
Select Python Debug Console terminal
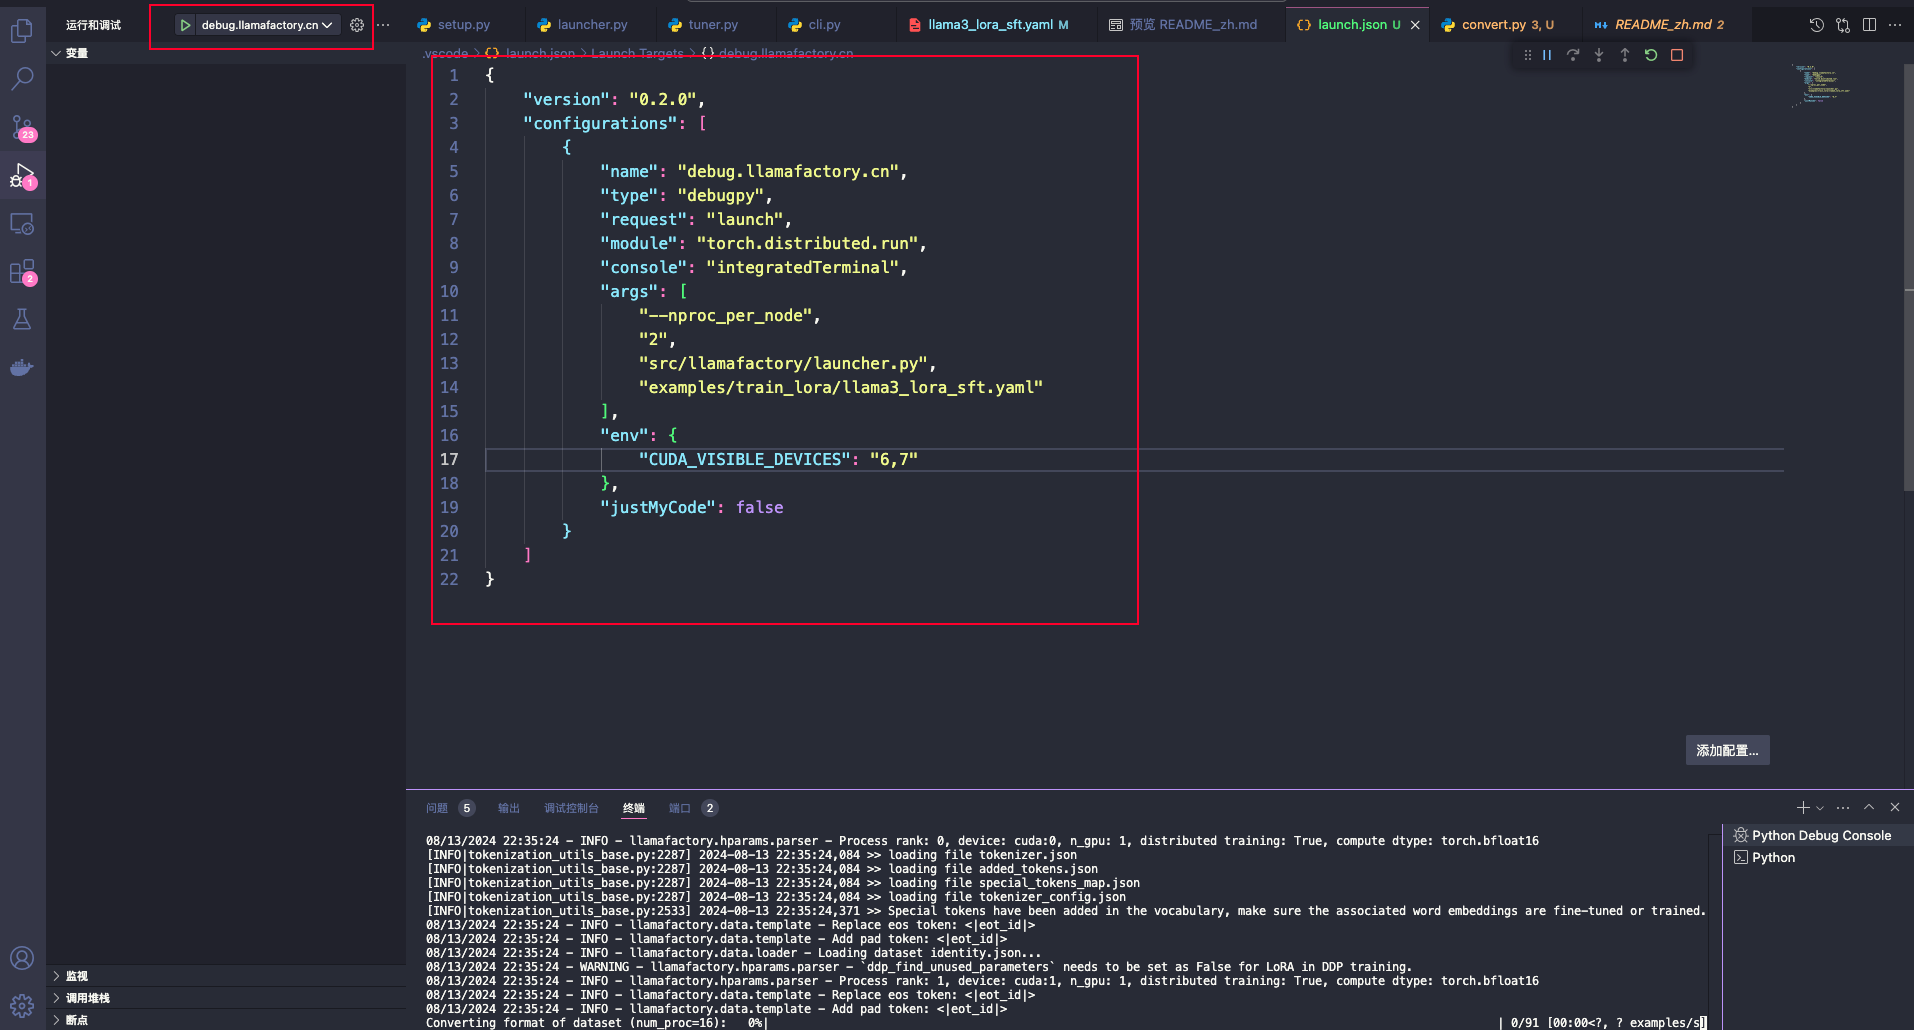pyautogui.click(x=1820, y=835)
